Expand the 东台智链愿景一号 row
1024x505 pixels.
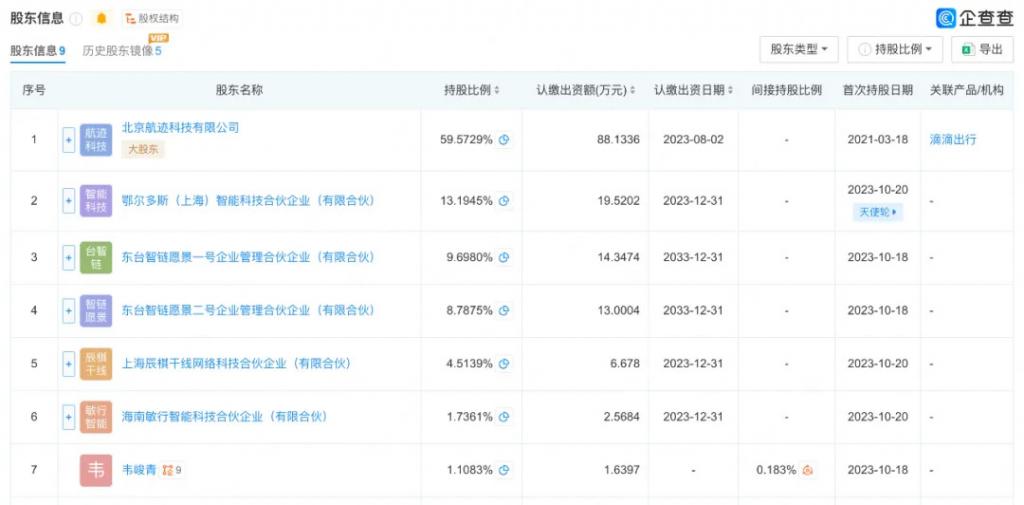[69, 258]
